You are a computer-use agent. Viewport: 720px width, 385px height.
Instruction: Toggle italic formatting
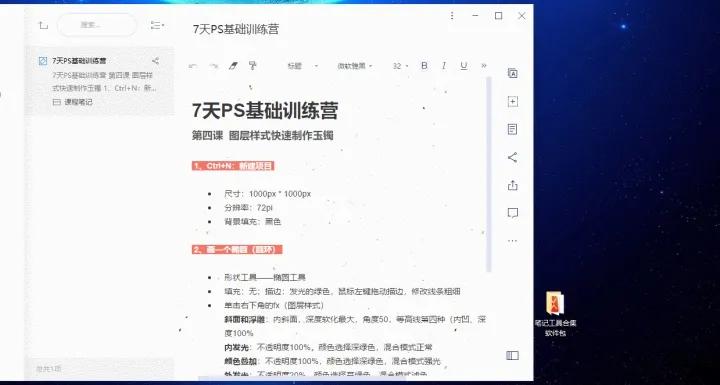tap(444, 66)
